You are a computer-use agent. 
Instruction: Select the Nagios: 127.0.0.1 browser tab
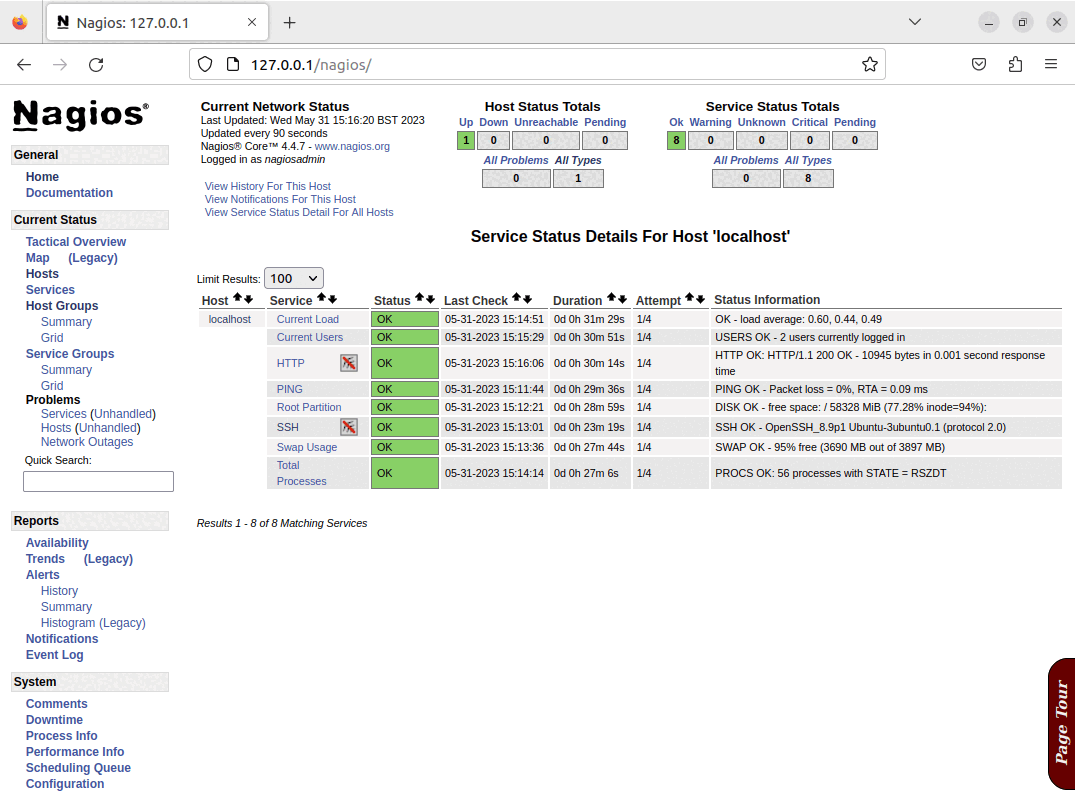[x=140, y=21]
